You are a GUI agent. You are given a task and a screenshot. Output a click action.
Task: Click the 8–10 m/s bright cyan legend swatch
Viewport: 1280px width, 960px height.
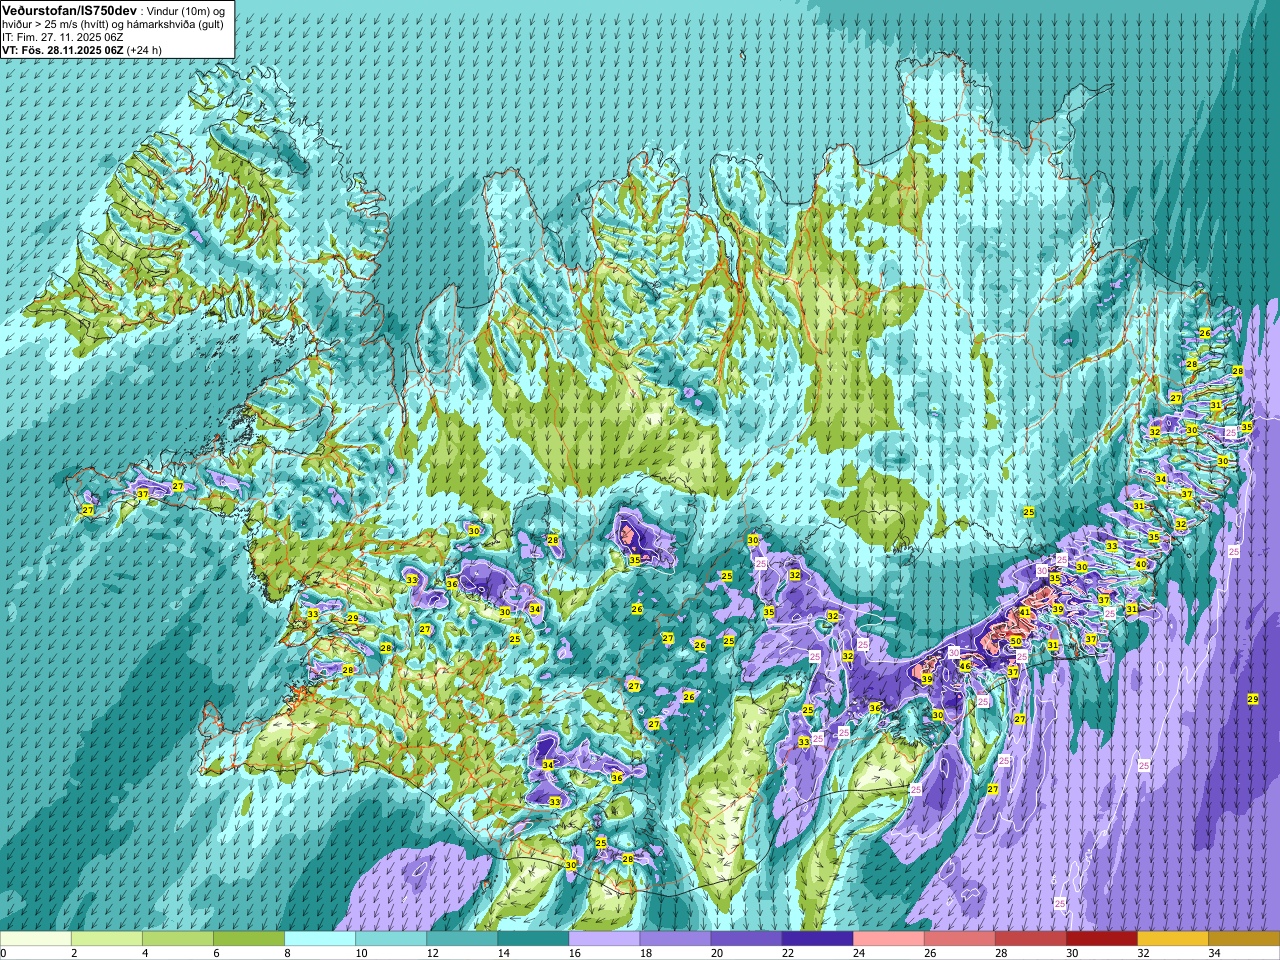[320, 939]
